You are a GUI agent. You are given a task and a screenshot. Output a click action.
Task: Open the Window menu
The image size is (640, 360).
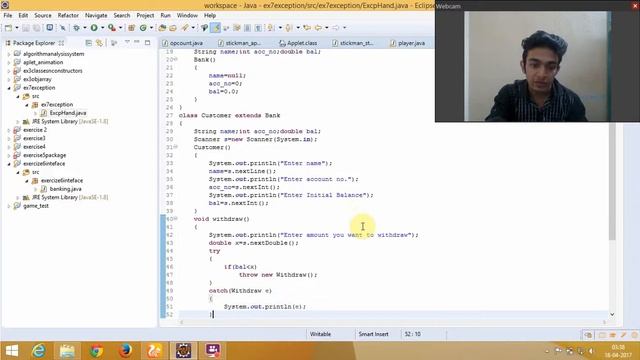coord(187,16)
